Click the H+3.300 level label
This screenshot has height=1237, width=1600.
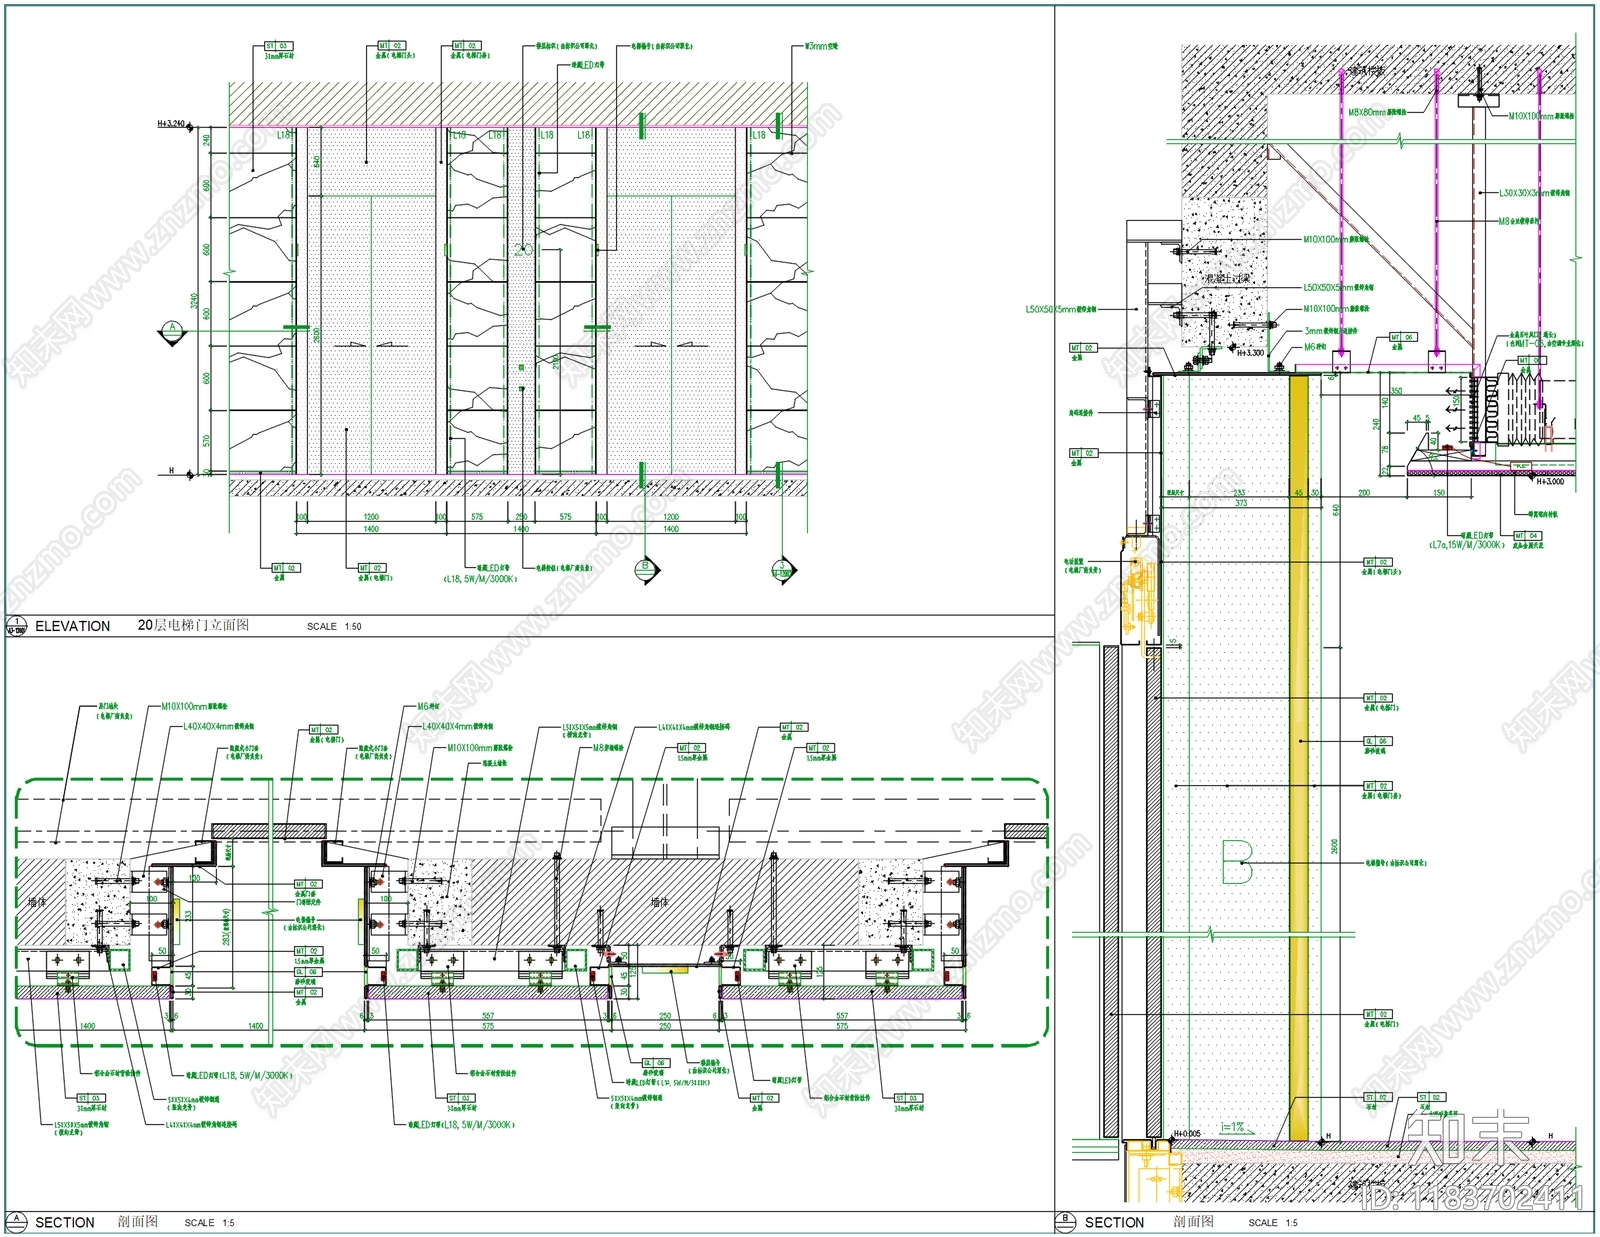pos(1250,353)
